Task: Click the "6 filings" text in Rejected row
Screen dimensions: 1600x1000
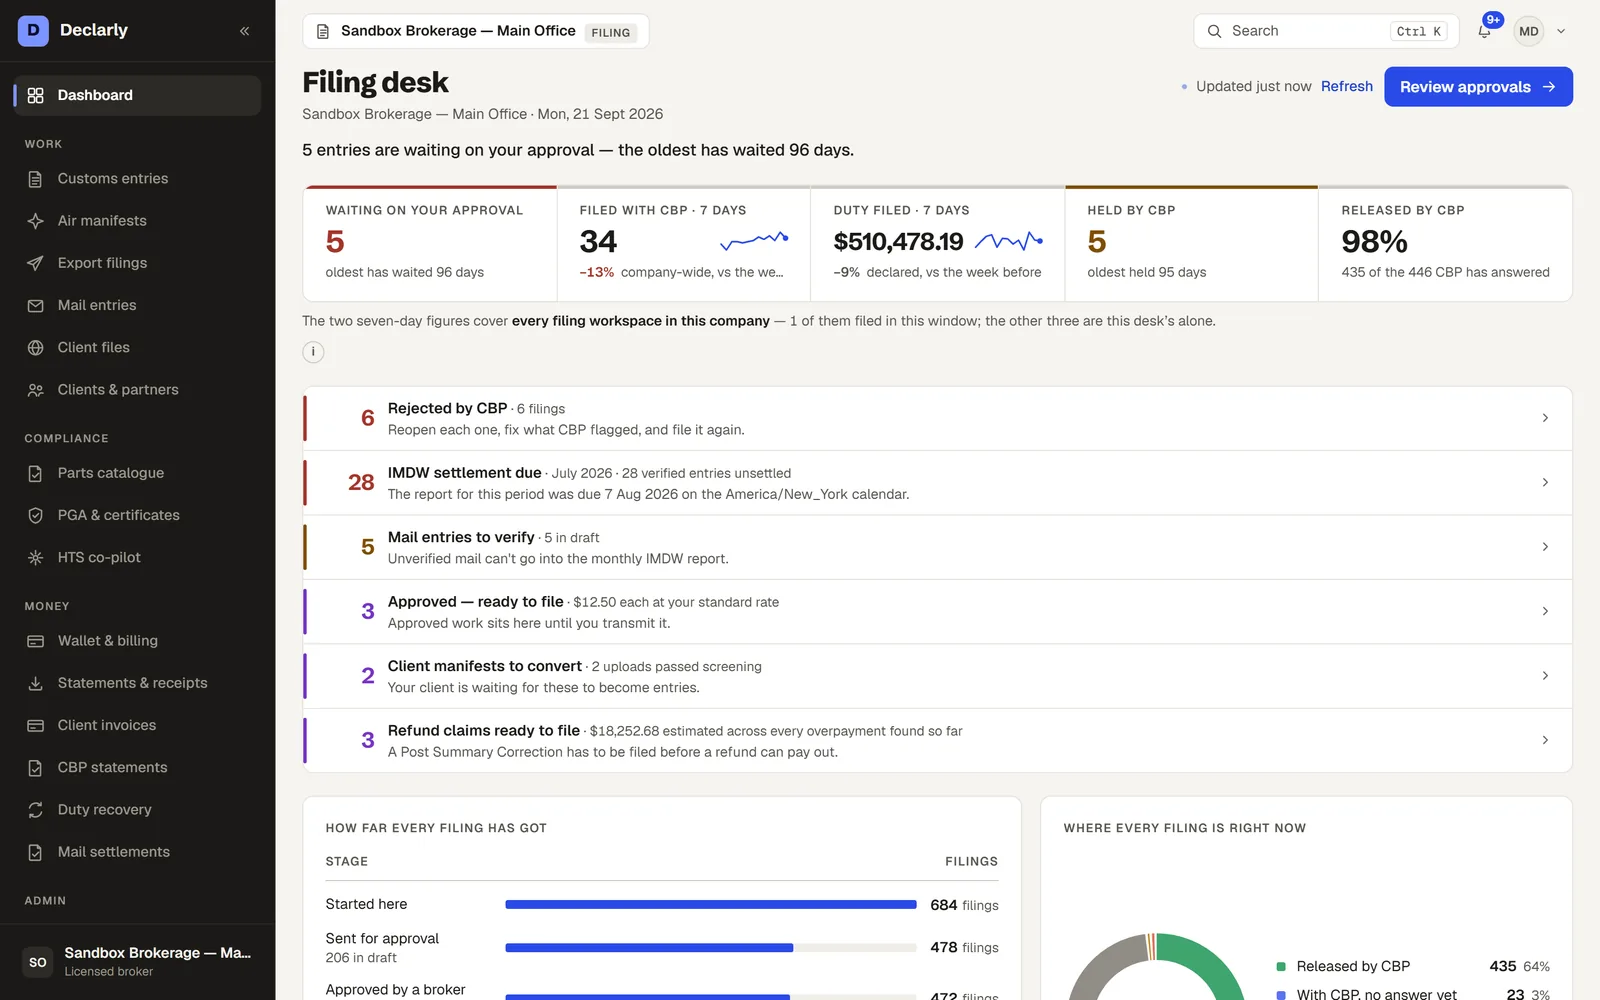Action: click(x=541, y=409)
